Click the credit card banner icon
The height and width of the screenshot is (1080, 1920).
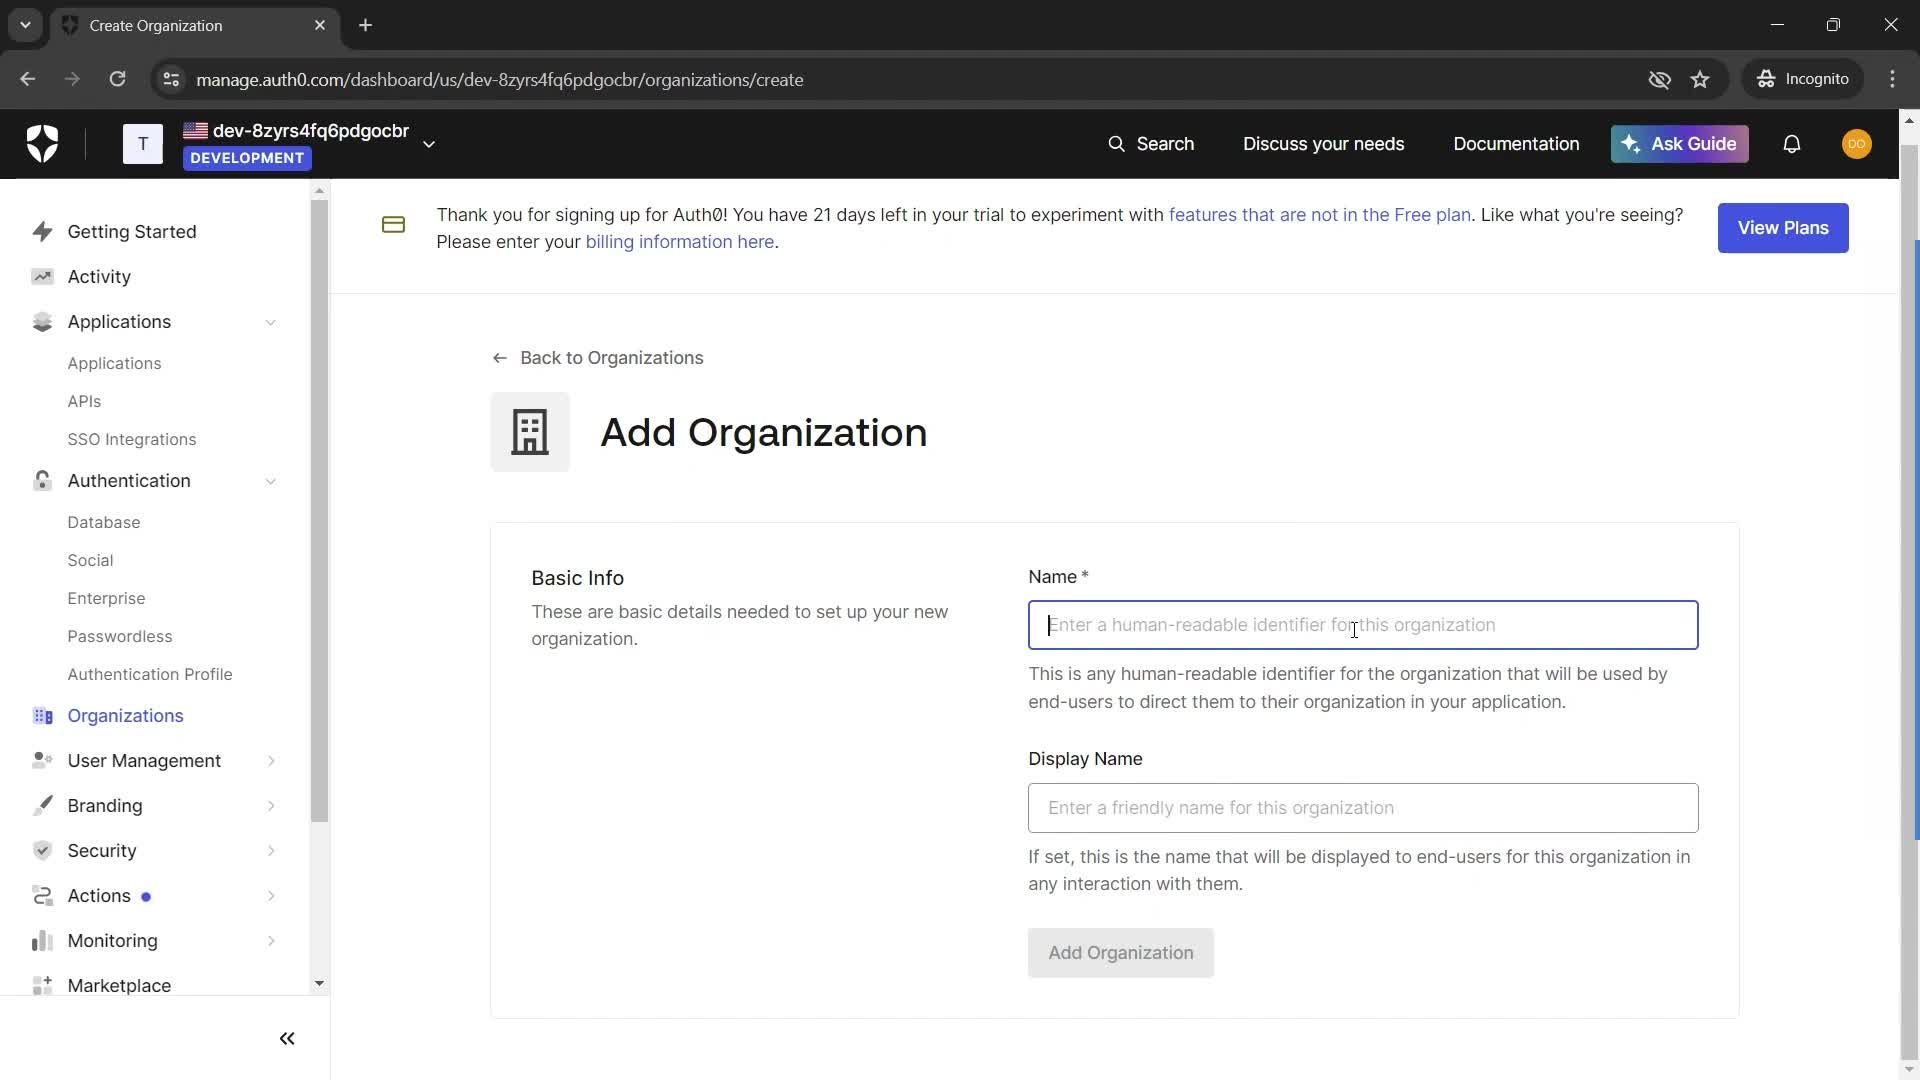(x=393, y=226)
